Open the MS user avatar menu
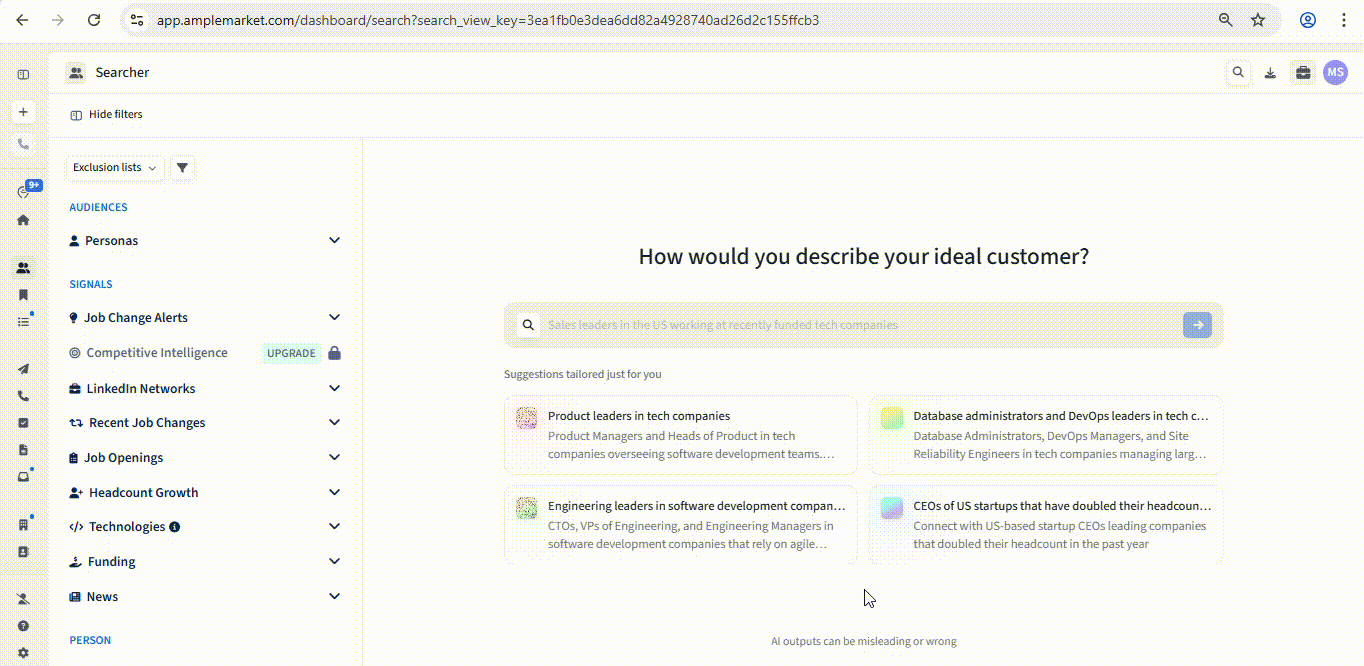Image resolution: width=1364 pixels, height=666 pixels. coord(1335,73)
